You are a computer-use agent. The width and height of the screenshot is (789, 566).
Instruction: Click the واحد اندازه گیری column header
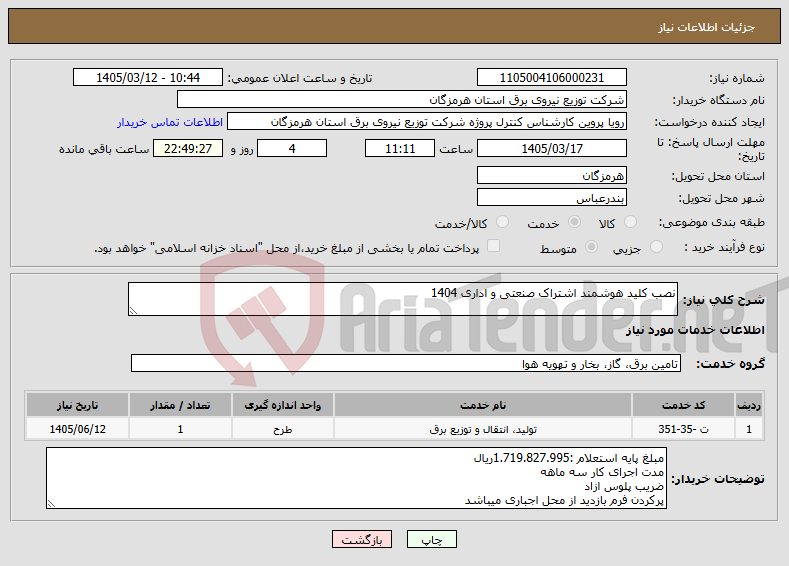click(282, 405)
